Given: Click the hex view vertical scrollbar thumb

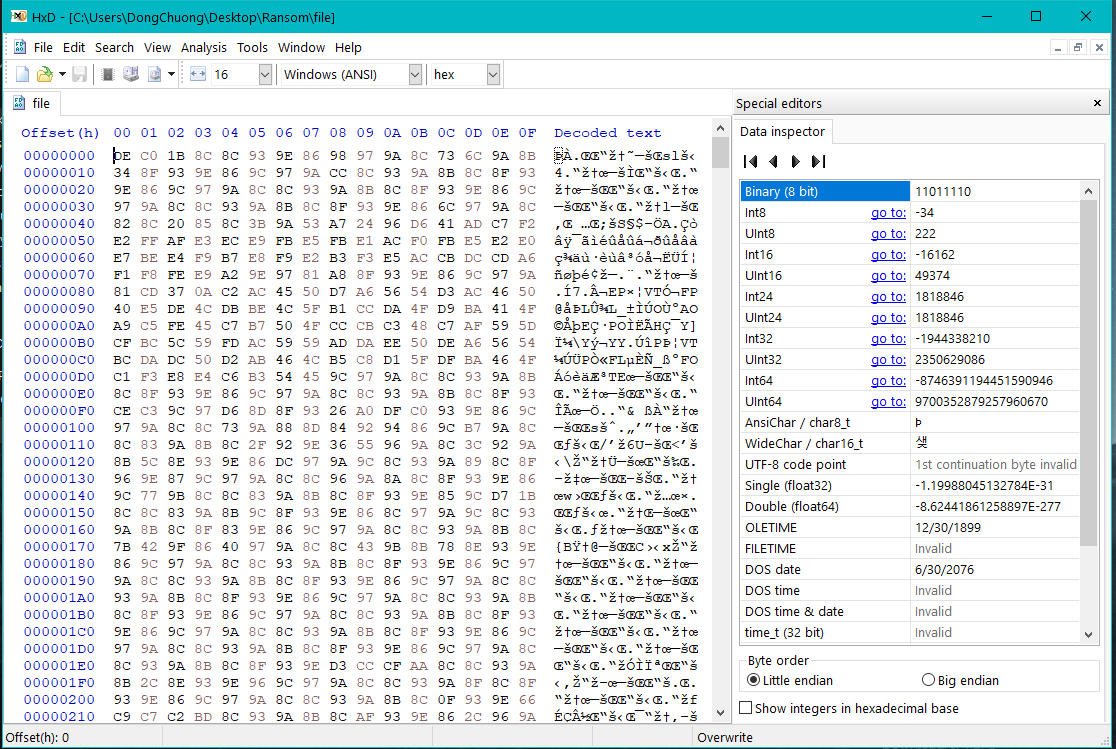Looking at the screenshot, I should point(720,152).
